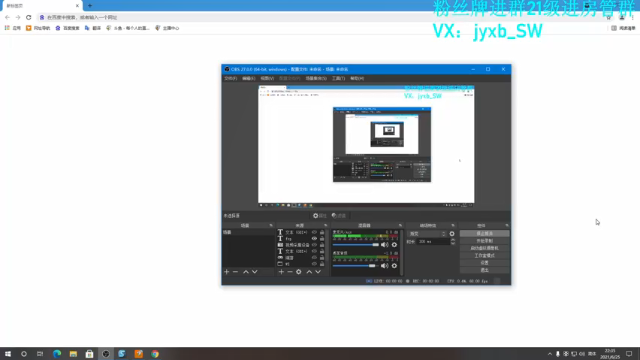Open the 工具(T) menu in OBS
Image resolution: width=640 pixels, height=360 pixels.
[x=338, y=78]
